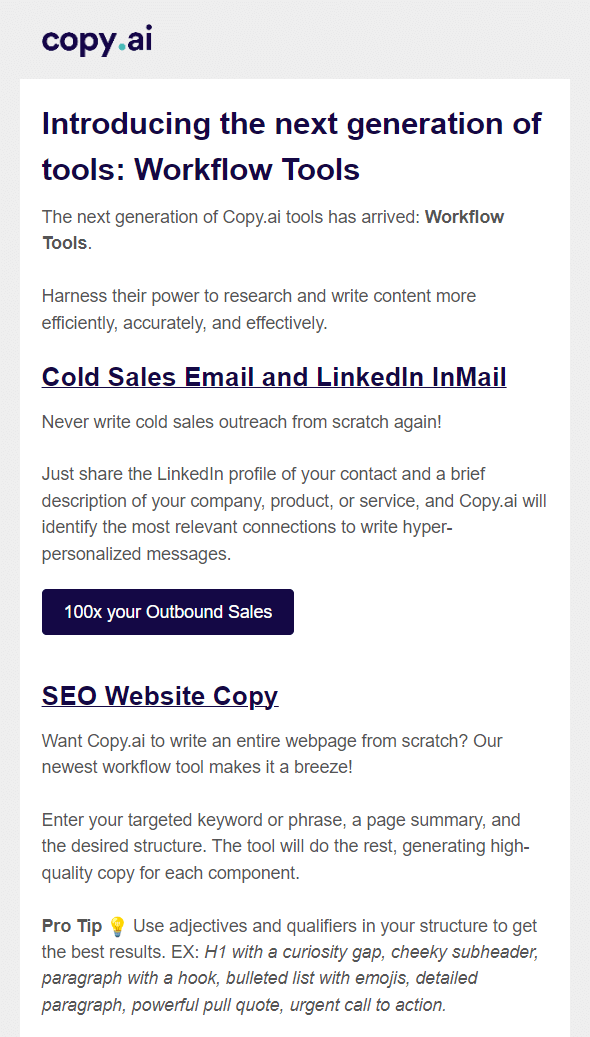Click the gray header band above the card
This screenshot has width=590, height=1037.
tap(400, 40)
